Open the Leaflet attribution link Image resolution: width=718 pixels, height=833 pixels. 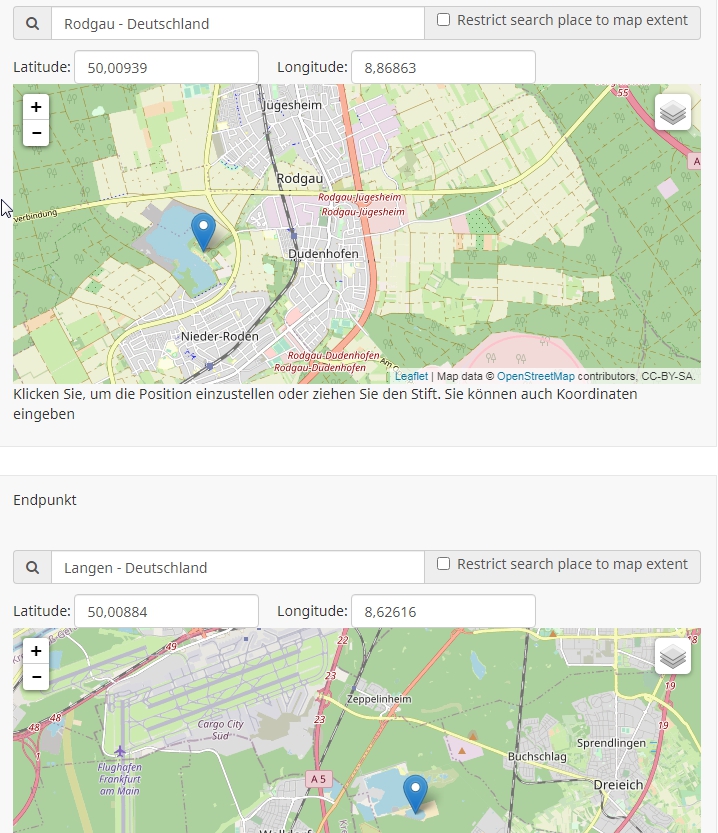[411, 376]
